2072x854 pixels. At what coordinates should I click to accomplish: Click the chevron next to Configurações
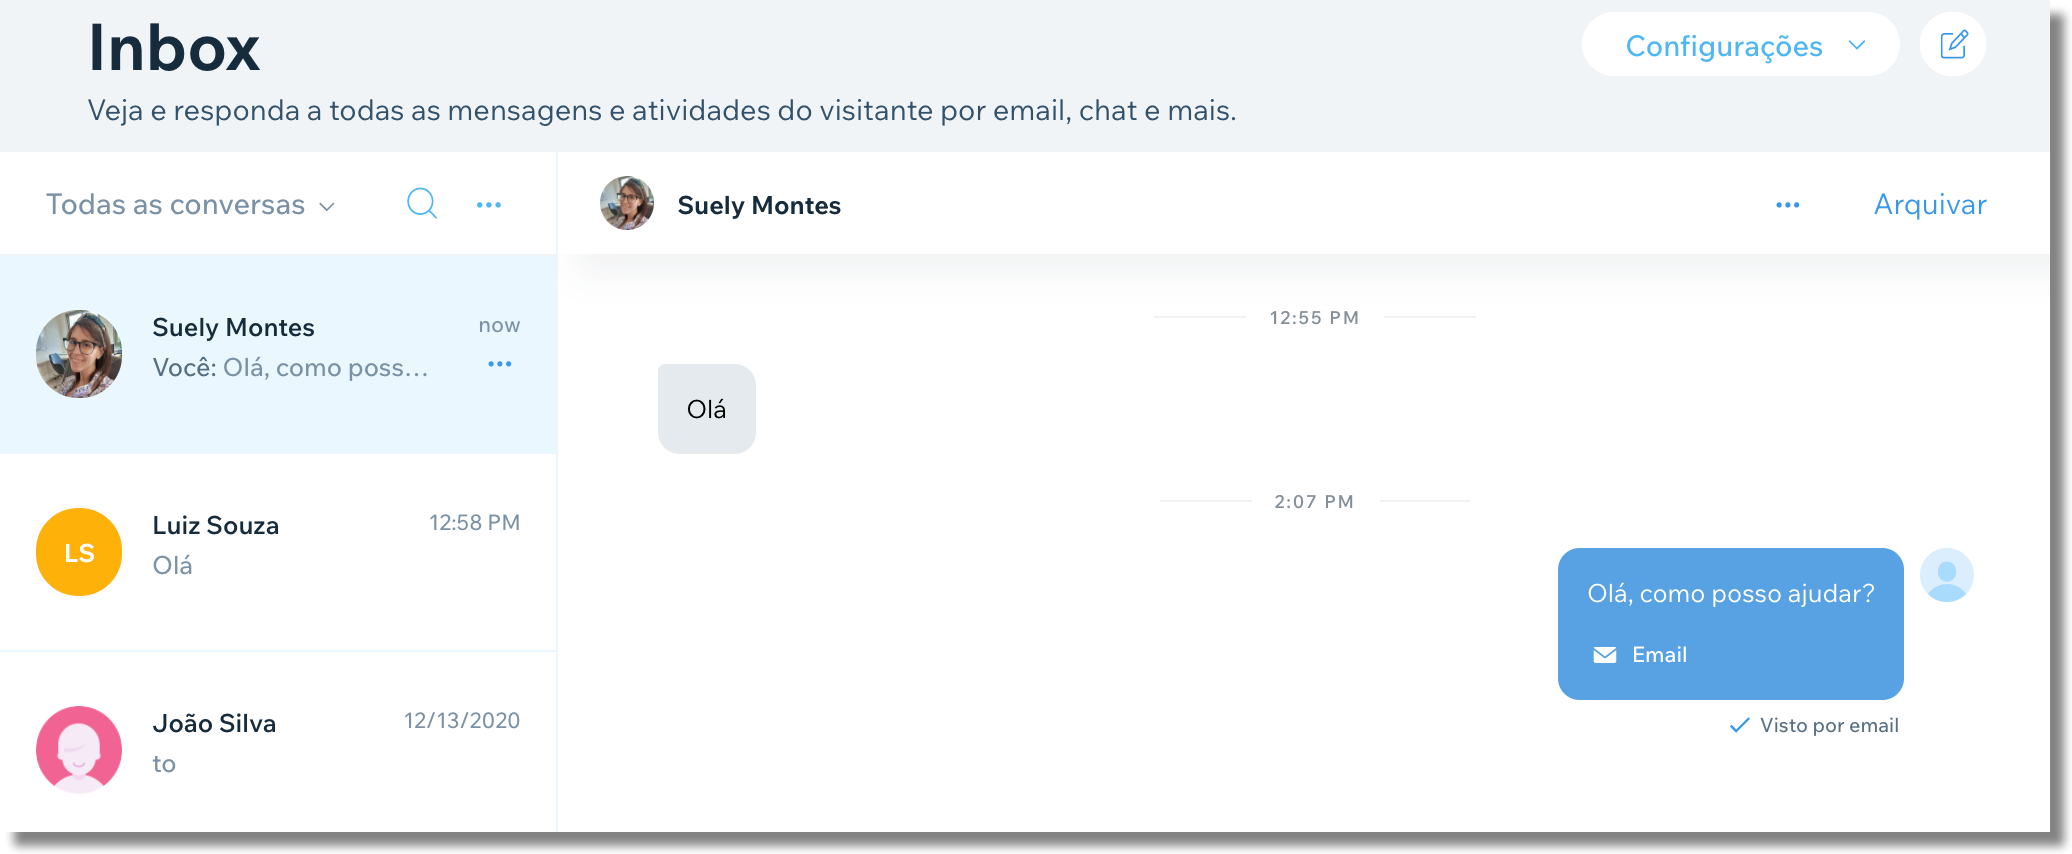click(x=1858, y=45)
